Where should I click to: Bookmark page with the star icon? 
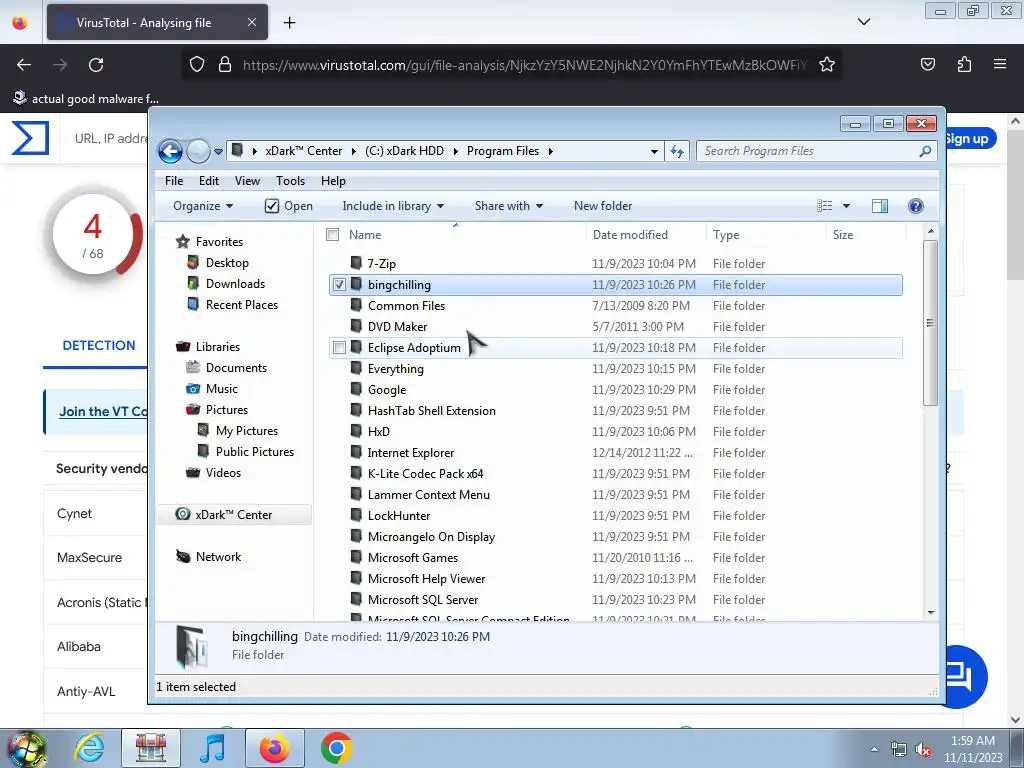click(827, 65)
